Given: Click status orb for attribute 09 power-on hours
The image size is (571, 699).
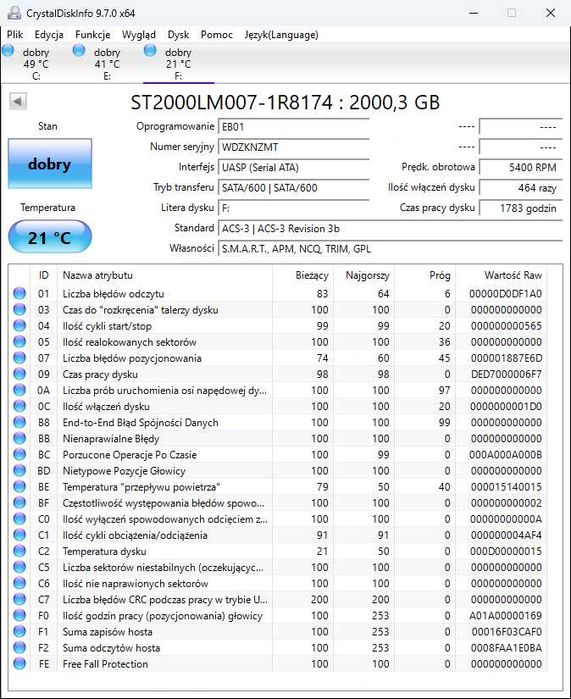Looking at the screenshot, I should [x=19, y=374].
